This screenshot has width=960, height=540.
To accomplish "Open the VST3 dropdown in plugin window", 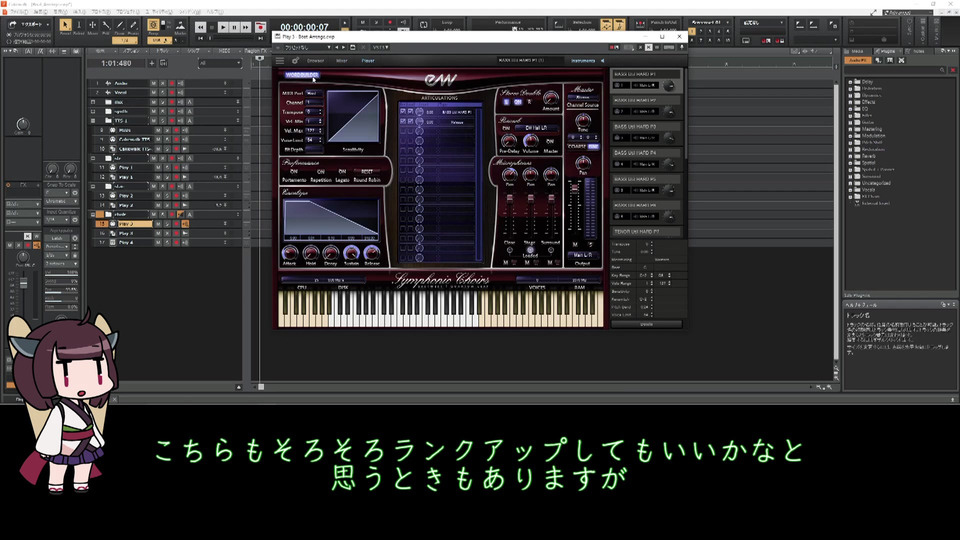I will click(x=381, y=47).
